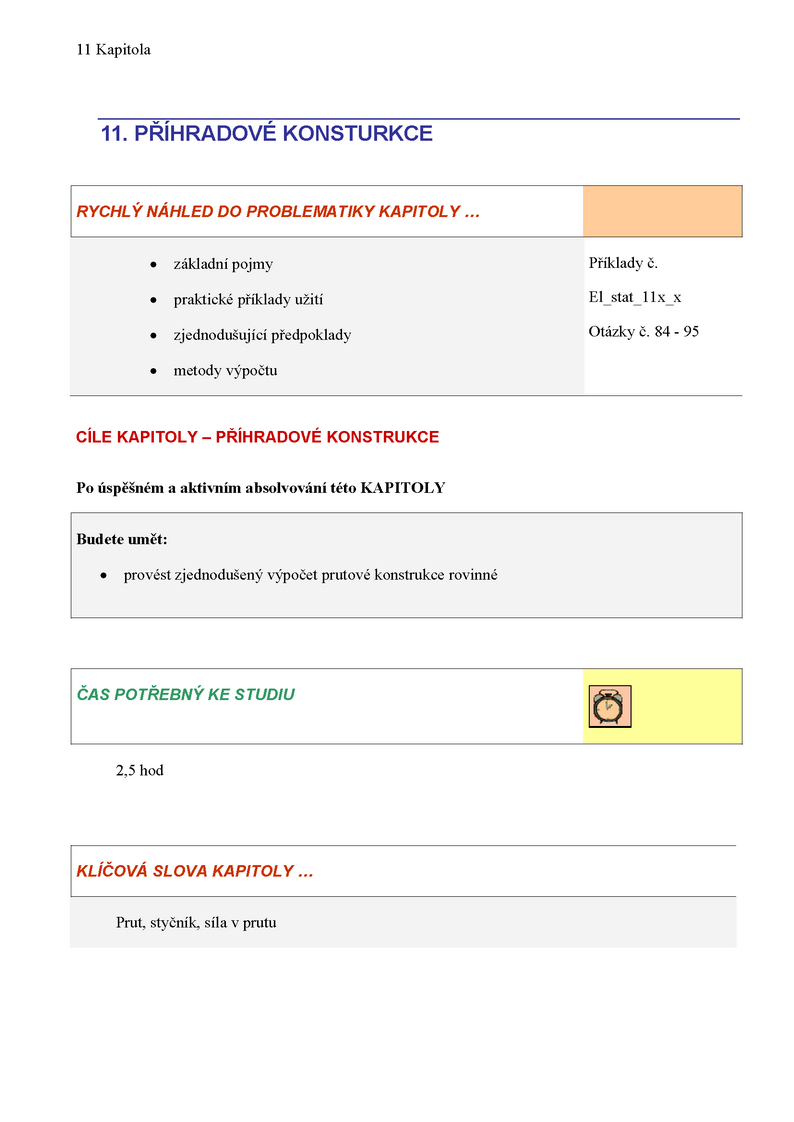Click the El_stat_11x_x reference
Viewport: 794px width, 1122px height.
635,298
